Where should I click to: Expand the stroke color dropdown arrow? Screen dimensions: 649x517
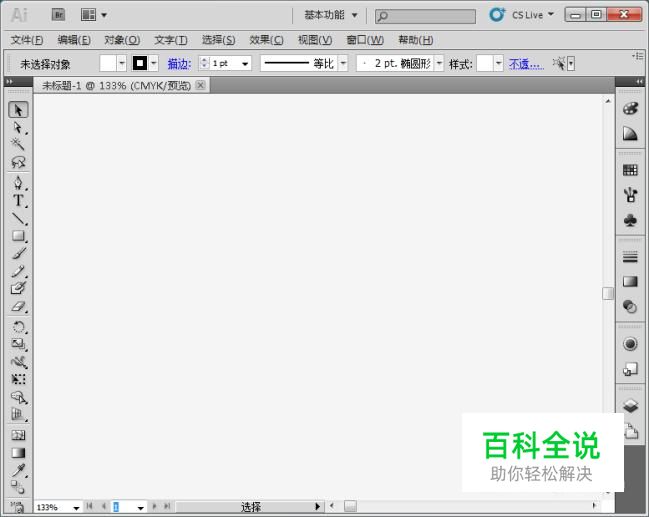point(154,64)
